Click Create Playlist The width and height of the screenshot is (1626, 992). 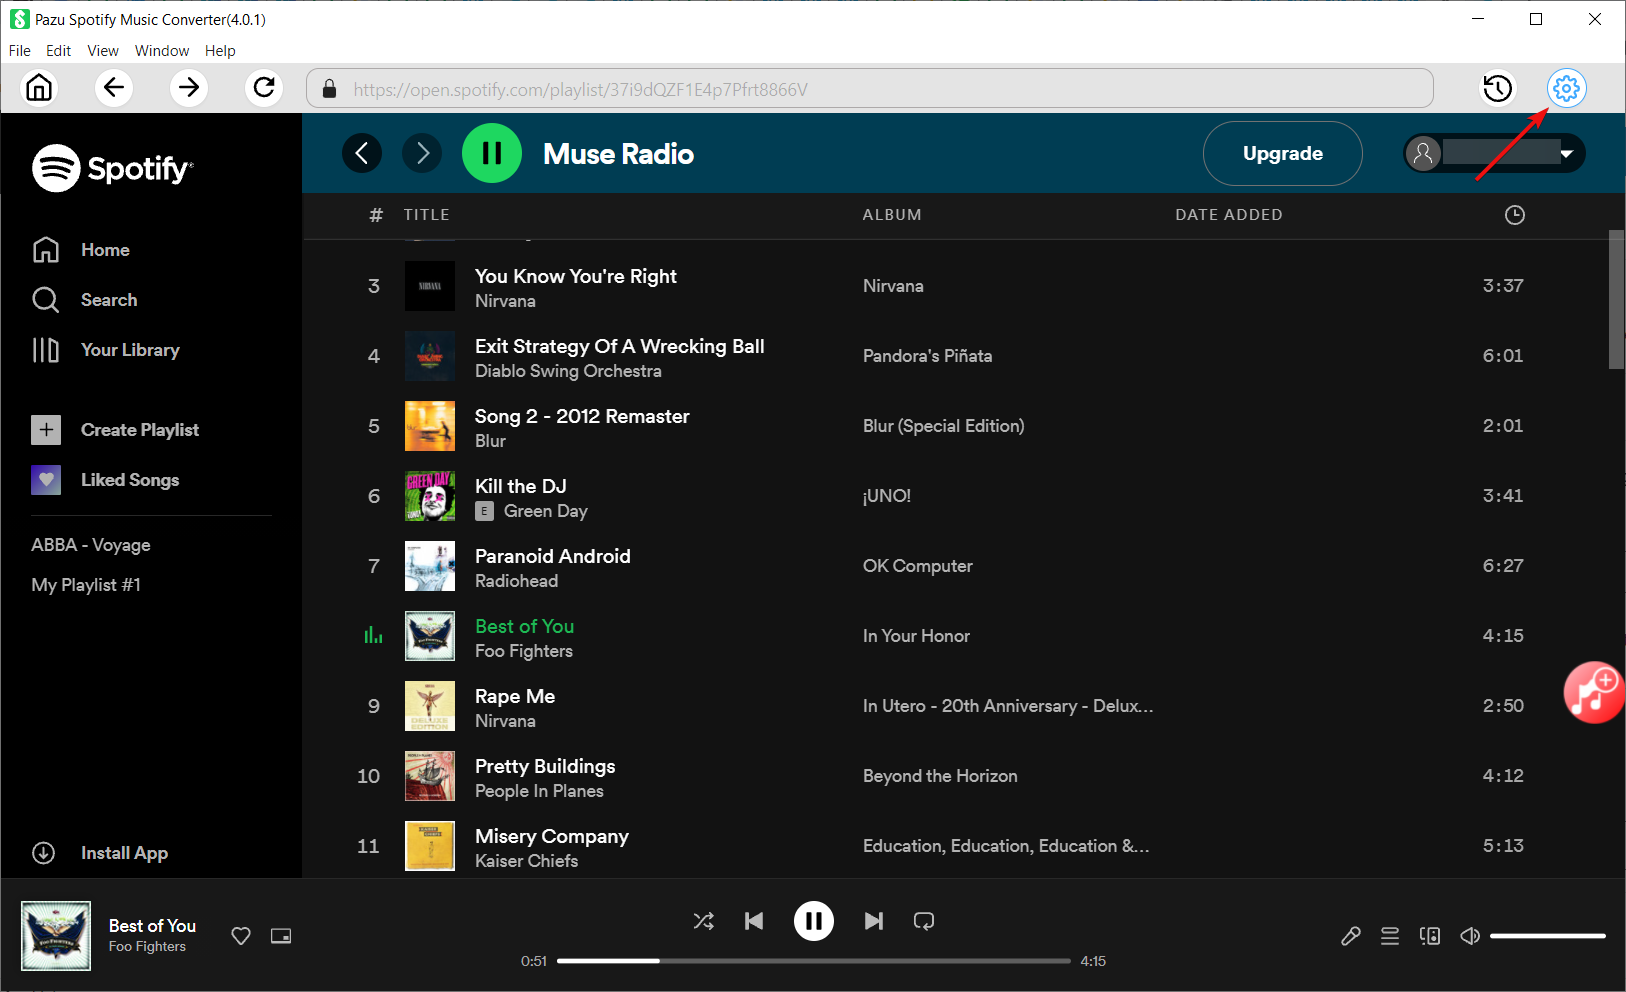[115, 430]
